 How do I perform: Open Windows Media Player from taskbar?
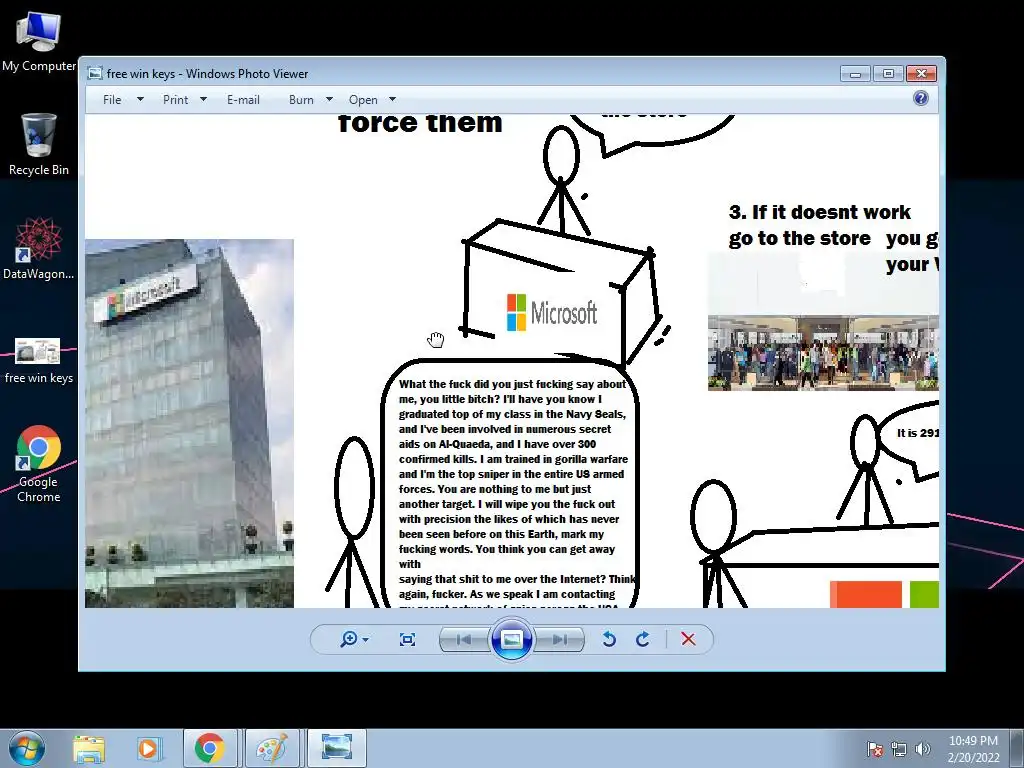coord(148,748)
